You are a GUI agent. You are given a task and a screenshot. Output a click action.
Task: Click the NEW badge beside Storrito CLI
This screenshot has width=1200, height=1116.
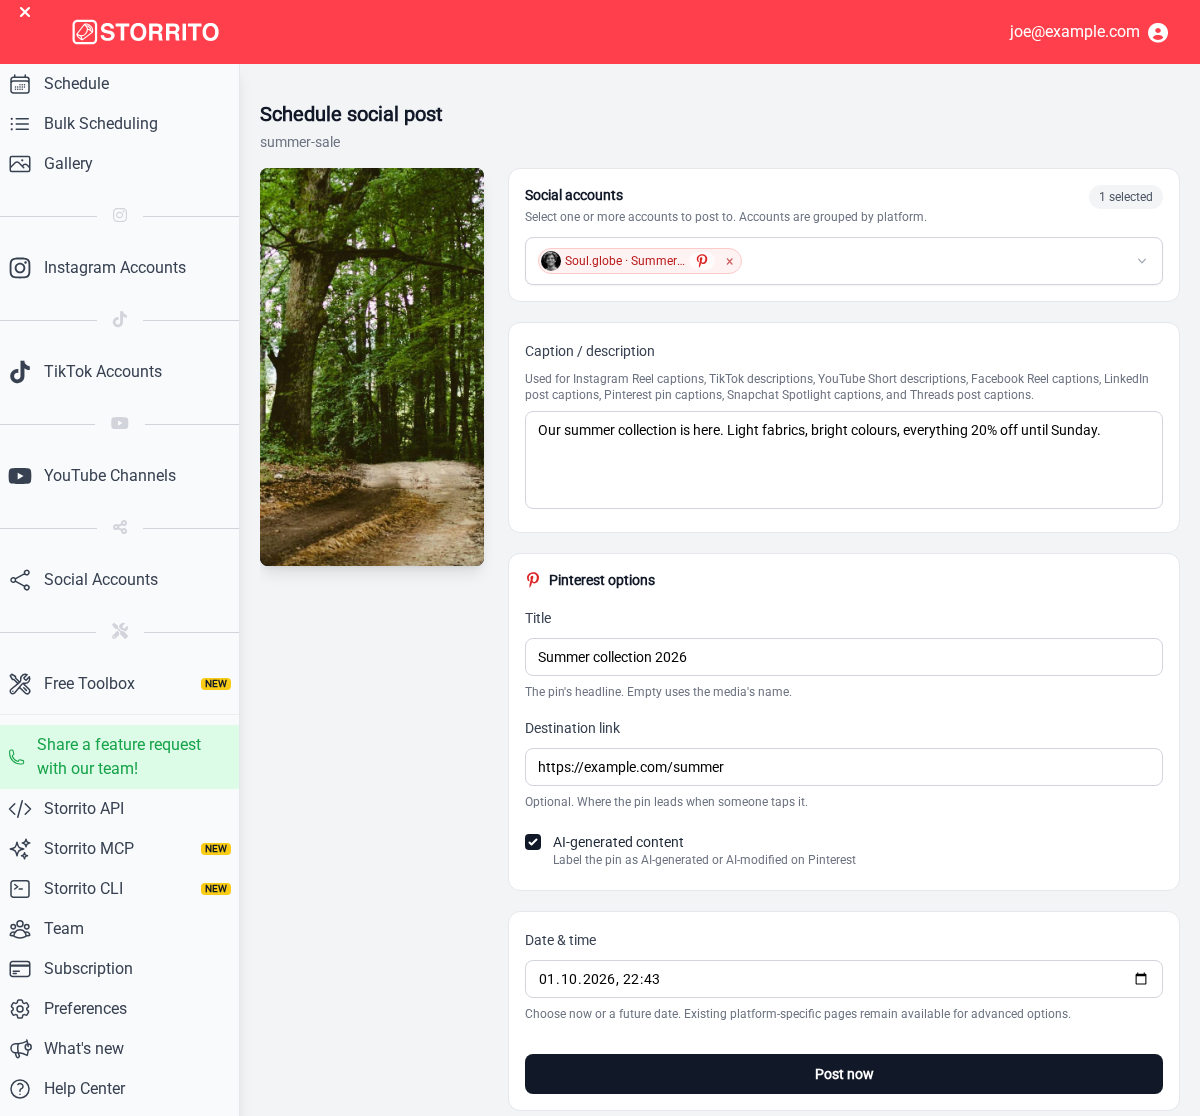[216, 889]
